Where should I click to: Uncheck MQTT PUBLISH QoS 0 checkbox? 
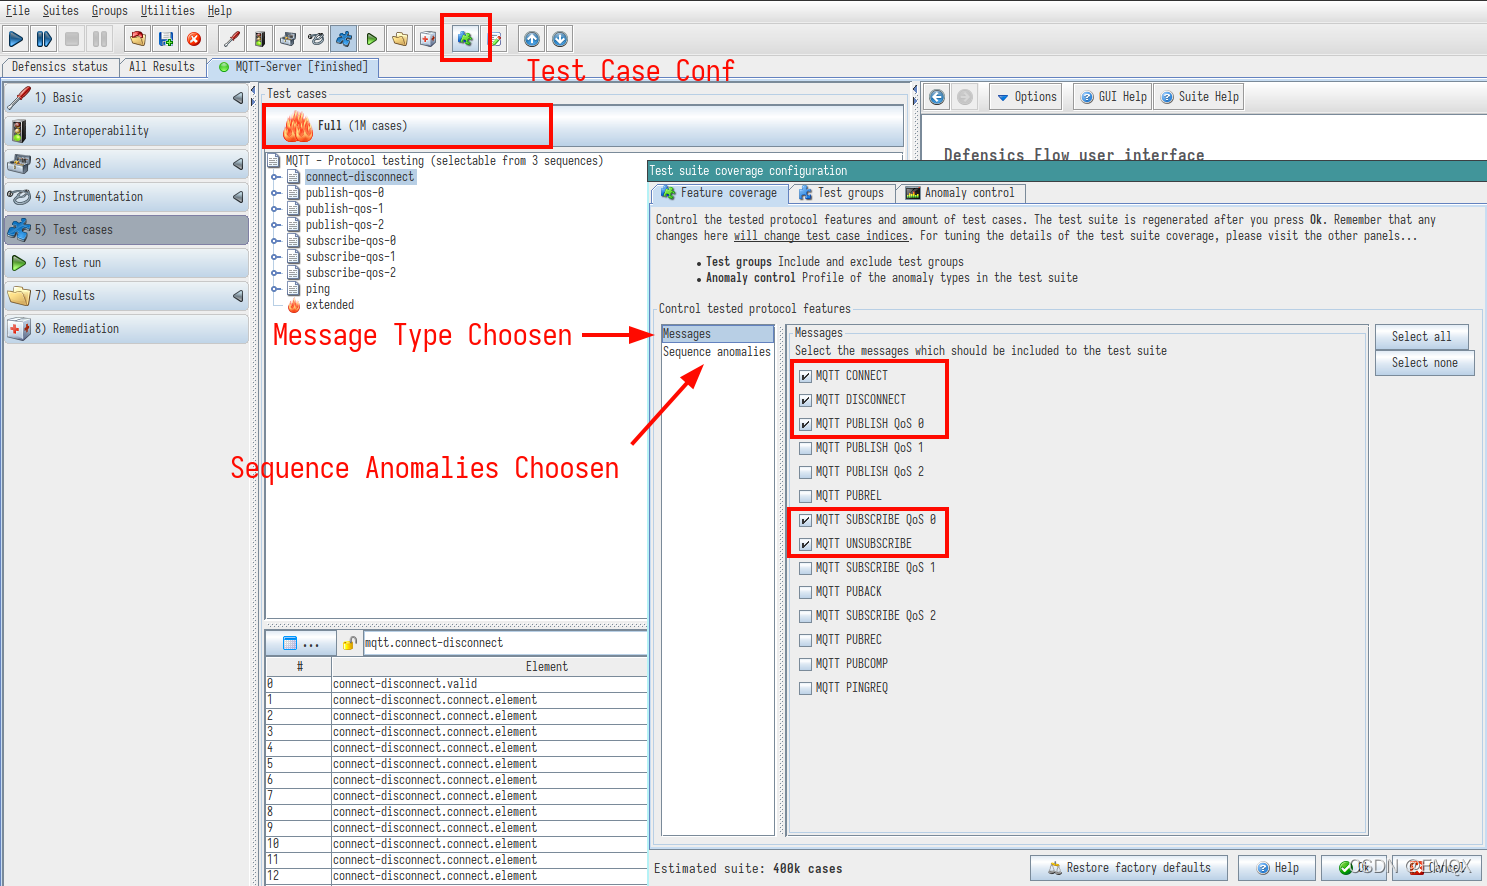point(805,424)
